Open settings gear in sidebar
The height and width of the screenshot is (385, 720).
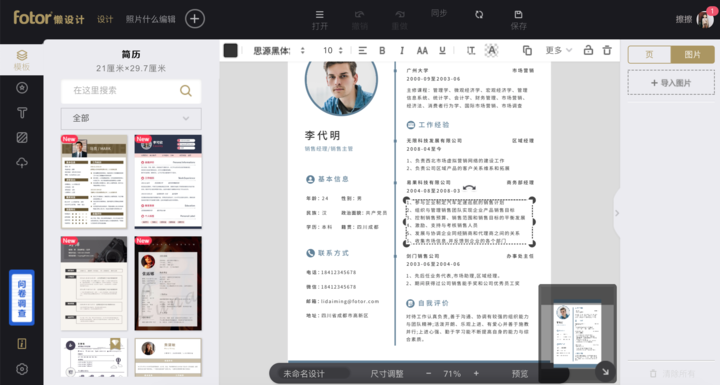(22, 369)
